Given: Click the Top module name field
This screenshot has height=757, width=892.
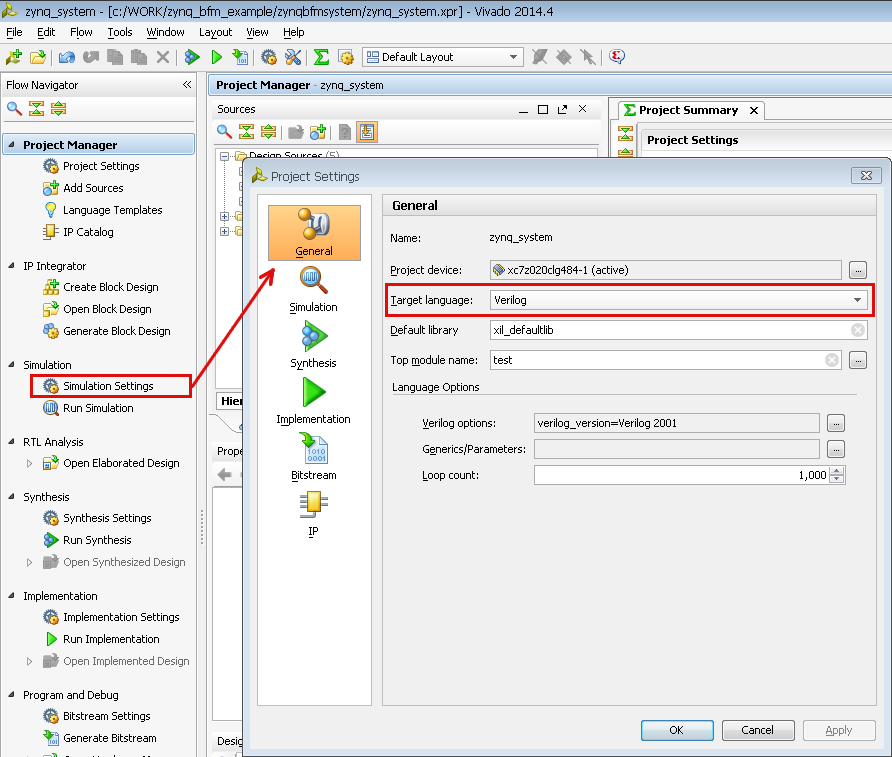Looking at the screenshot, I should pos(666,360).
